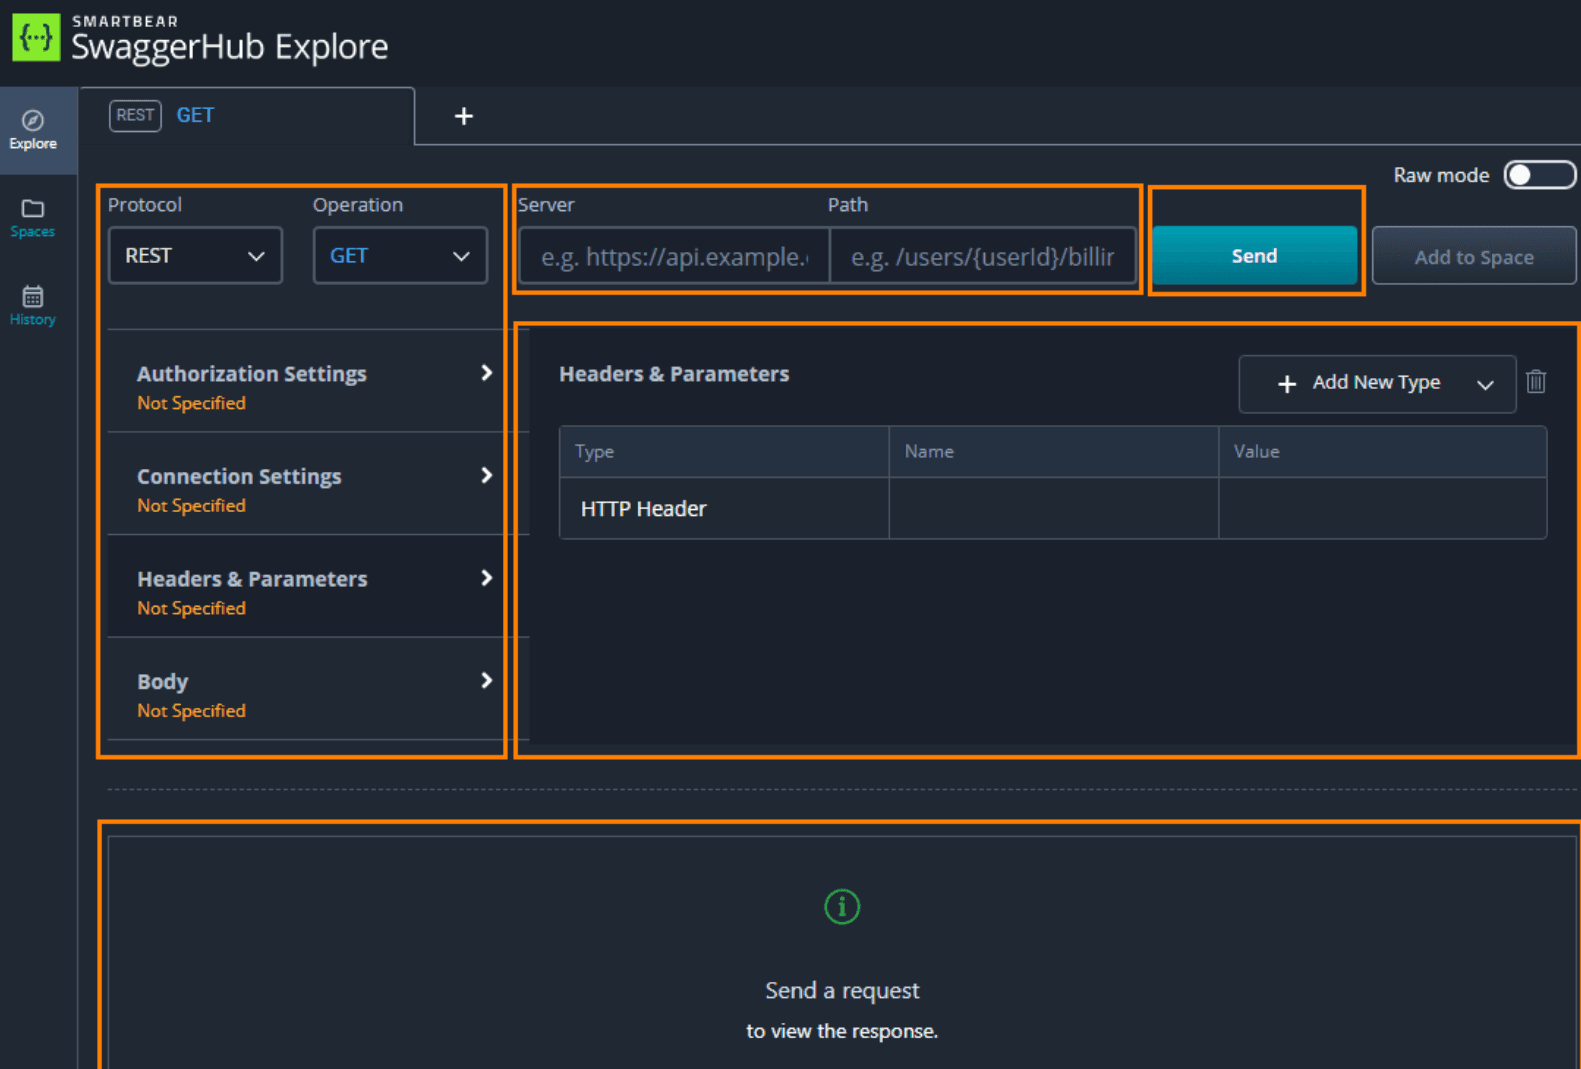The height and width of the screenshot is (1069, 1581).
Task: Click the SwaggerHub Explore logo icon
Action: coord(36,37)
